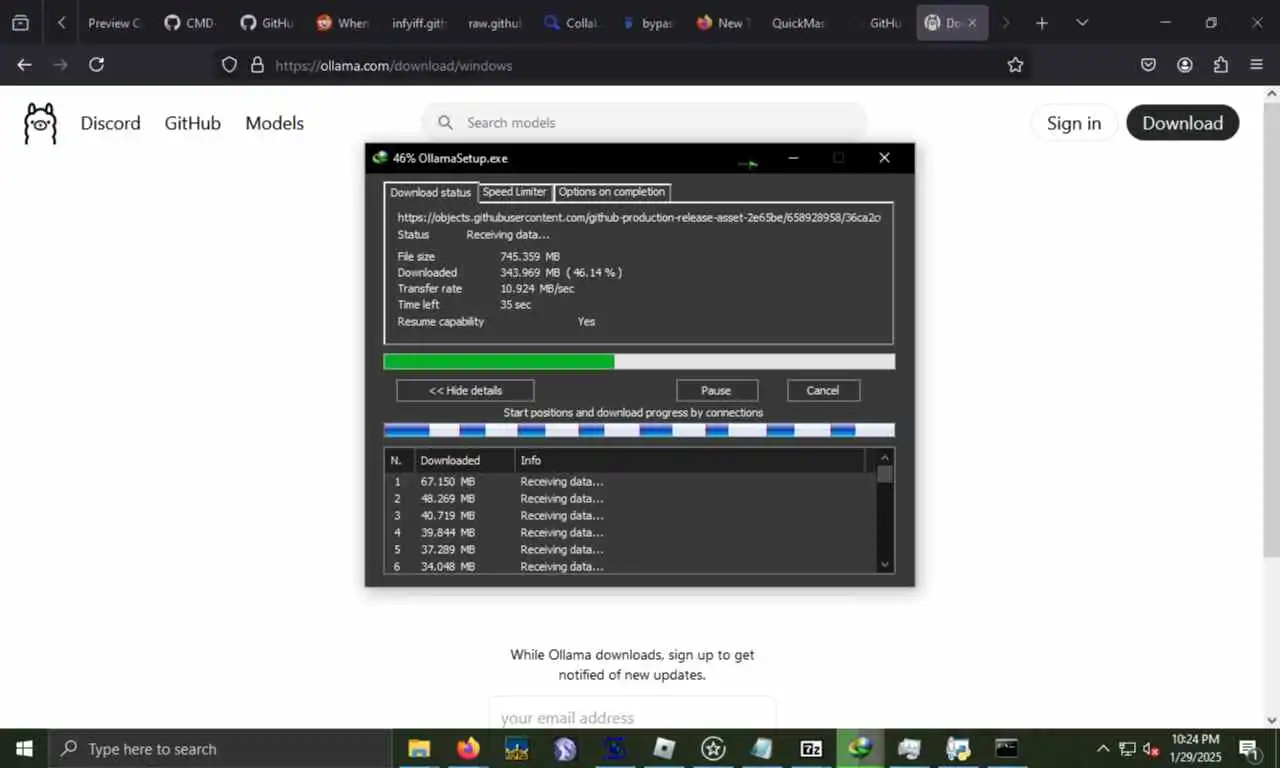1280x768 pixels.
Task: Click the site security padlock icon
Action: pos(257,65)
